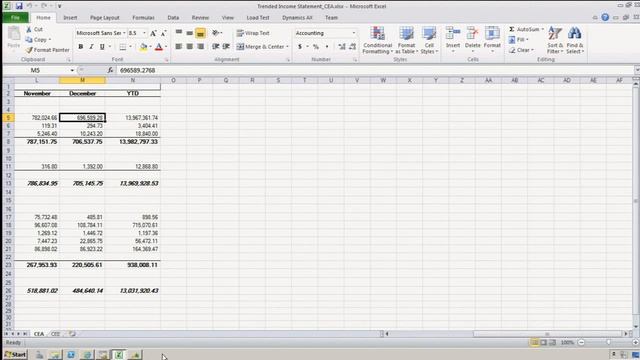Image resolution: width=640 pixels, height=360 pixels.
Task: Select column M header
Action: pos(82,80)
